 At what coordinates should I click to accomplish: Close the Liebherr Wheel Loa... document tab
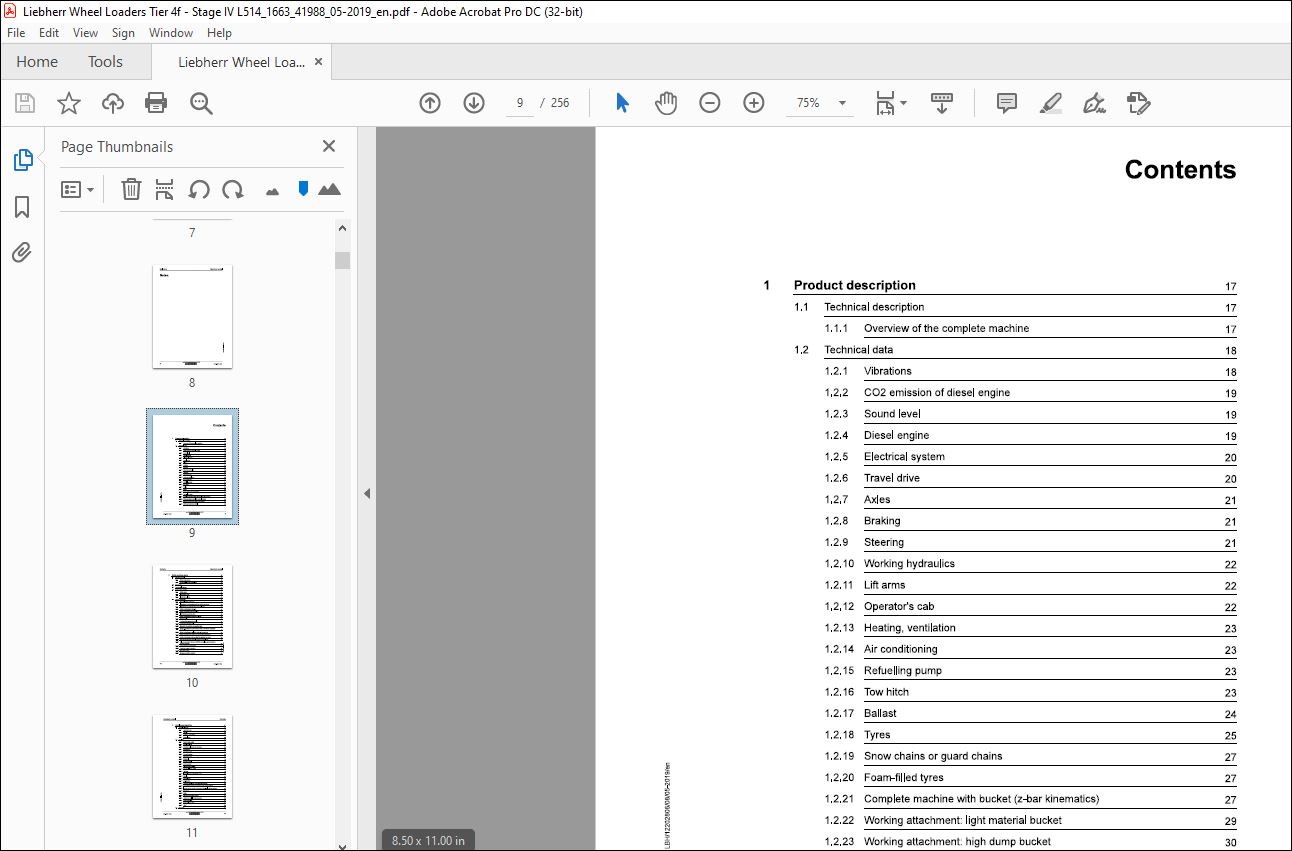pos(319,62)
